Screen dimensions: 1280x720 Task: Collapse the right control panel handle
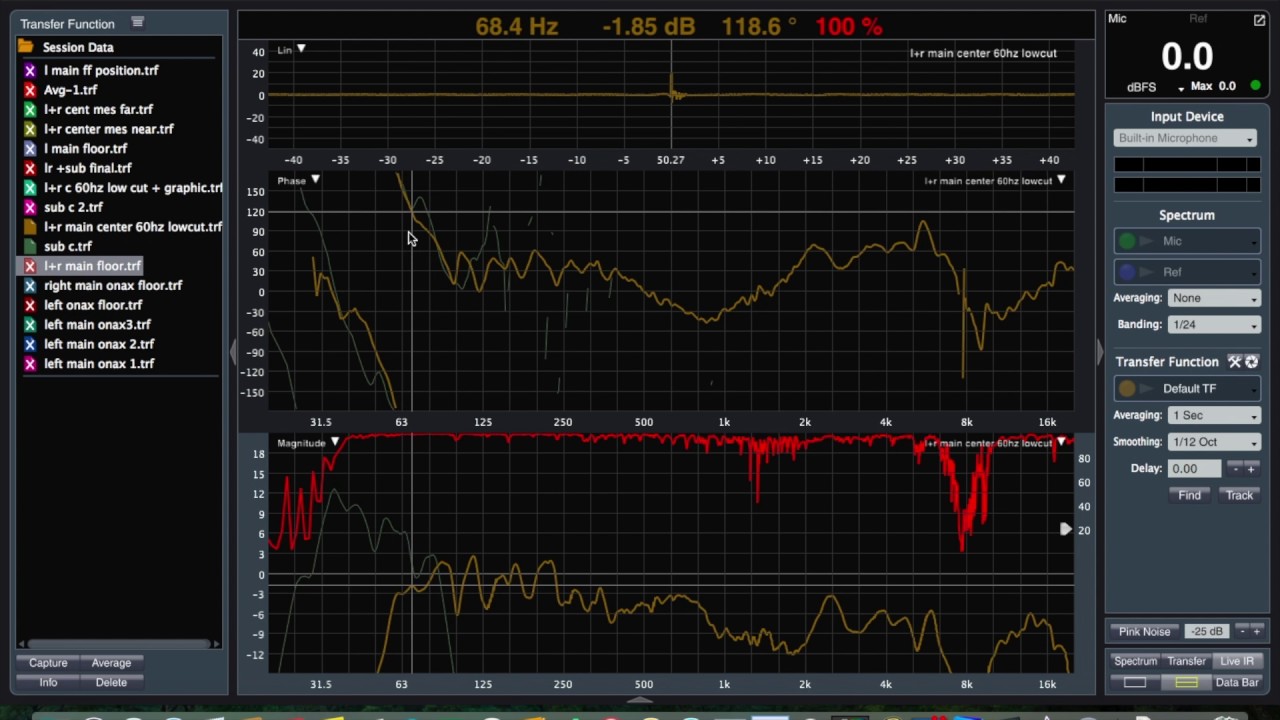(x=1099, y=352)
